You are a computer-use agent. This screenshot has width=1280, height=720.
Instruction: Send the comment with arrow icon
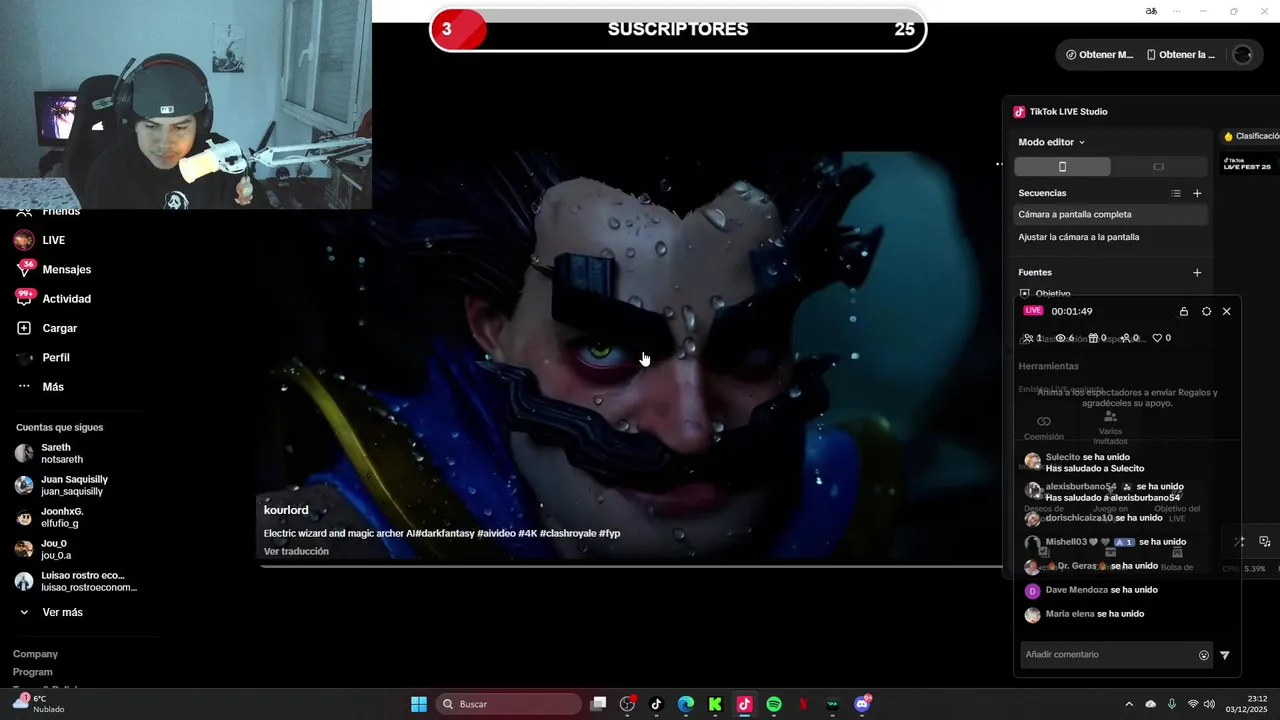click(1225, 655)
